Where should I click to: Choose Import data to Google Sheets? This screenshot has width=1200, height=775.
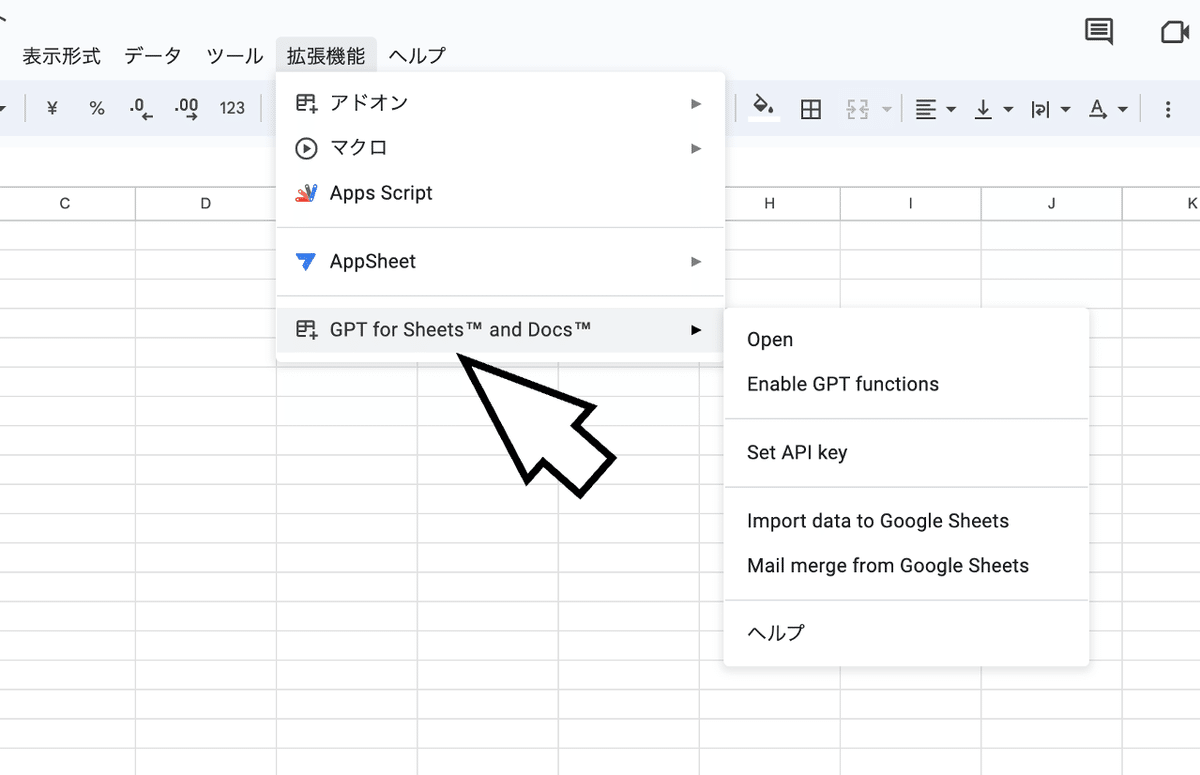click(906, 521)
